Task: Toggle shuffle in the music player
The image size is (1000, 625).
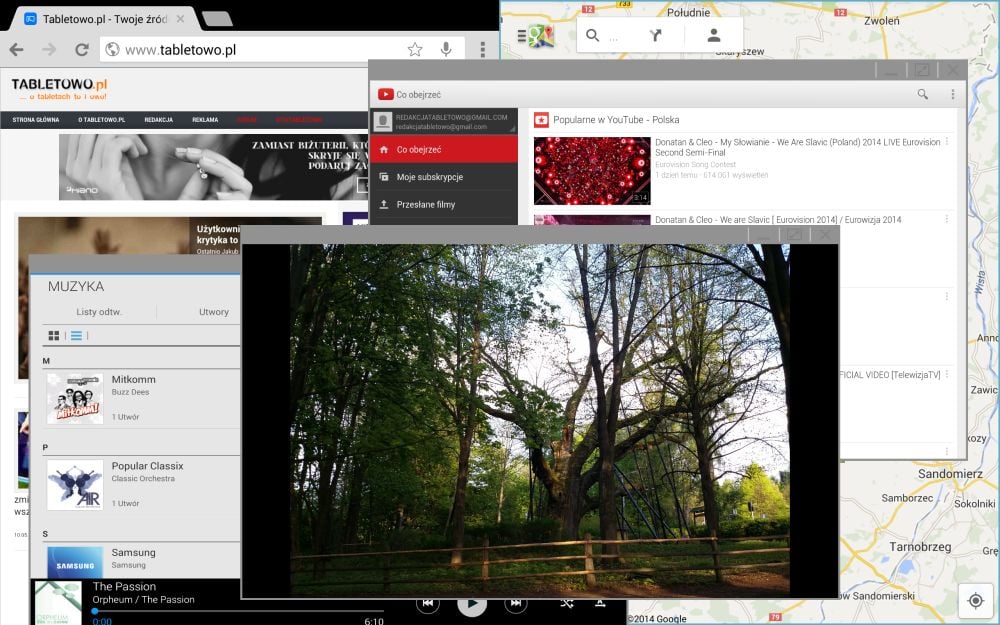Action: (x=567, y=603)
